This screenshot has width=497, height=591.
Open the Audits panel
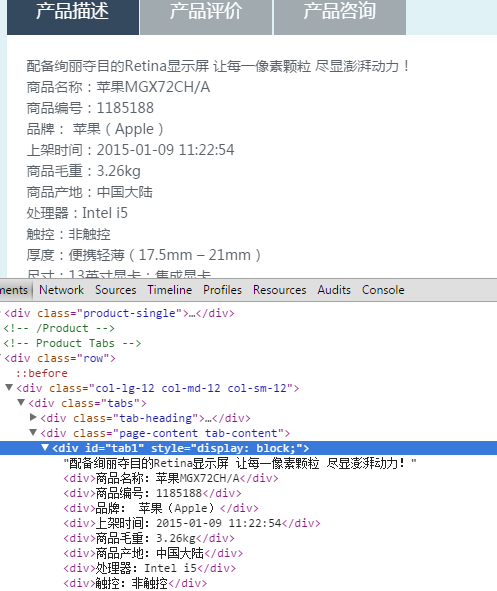334,290
